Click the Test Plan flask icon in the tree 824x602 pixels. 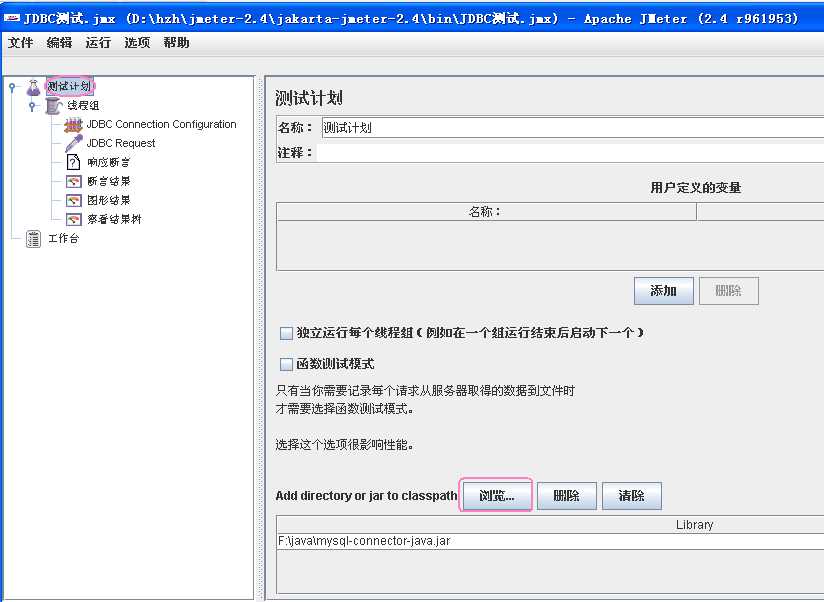tap(34, 87)
